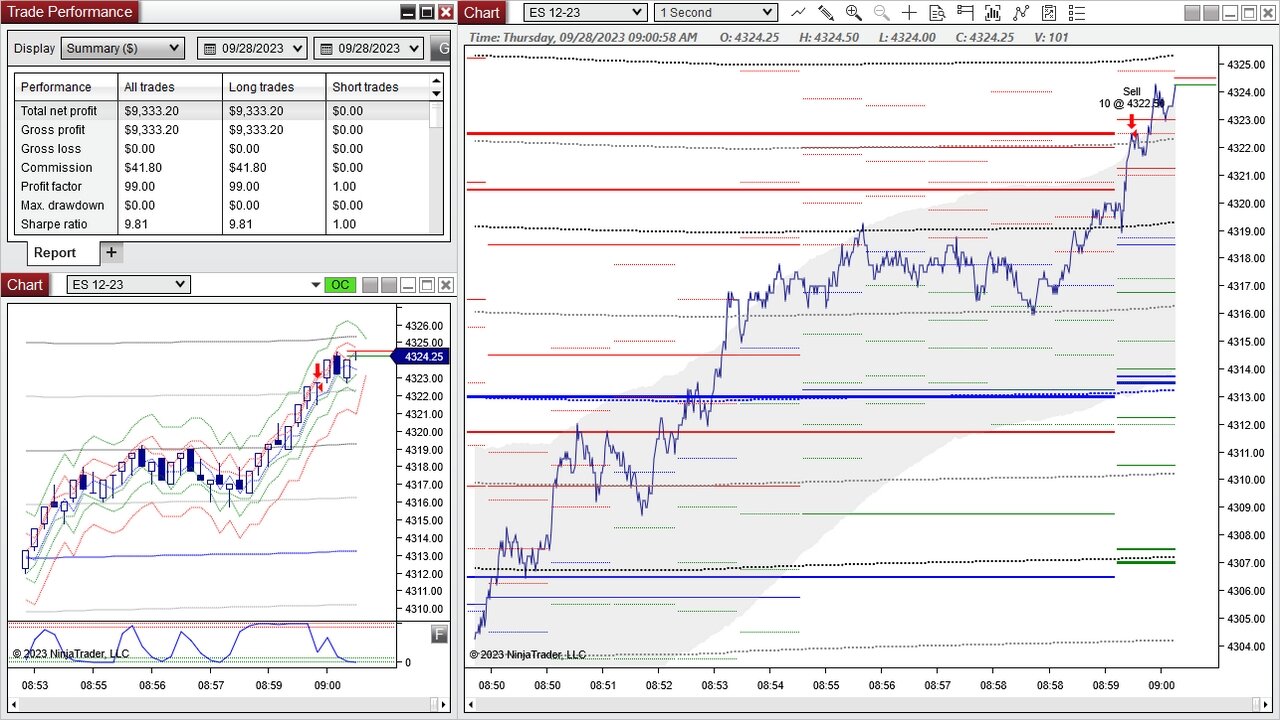Select the Max. drawdown row label
Screen dimensions: 1280x720
pyautogui.click(x=62, y=206)
